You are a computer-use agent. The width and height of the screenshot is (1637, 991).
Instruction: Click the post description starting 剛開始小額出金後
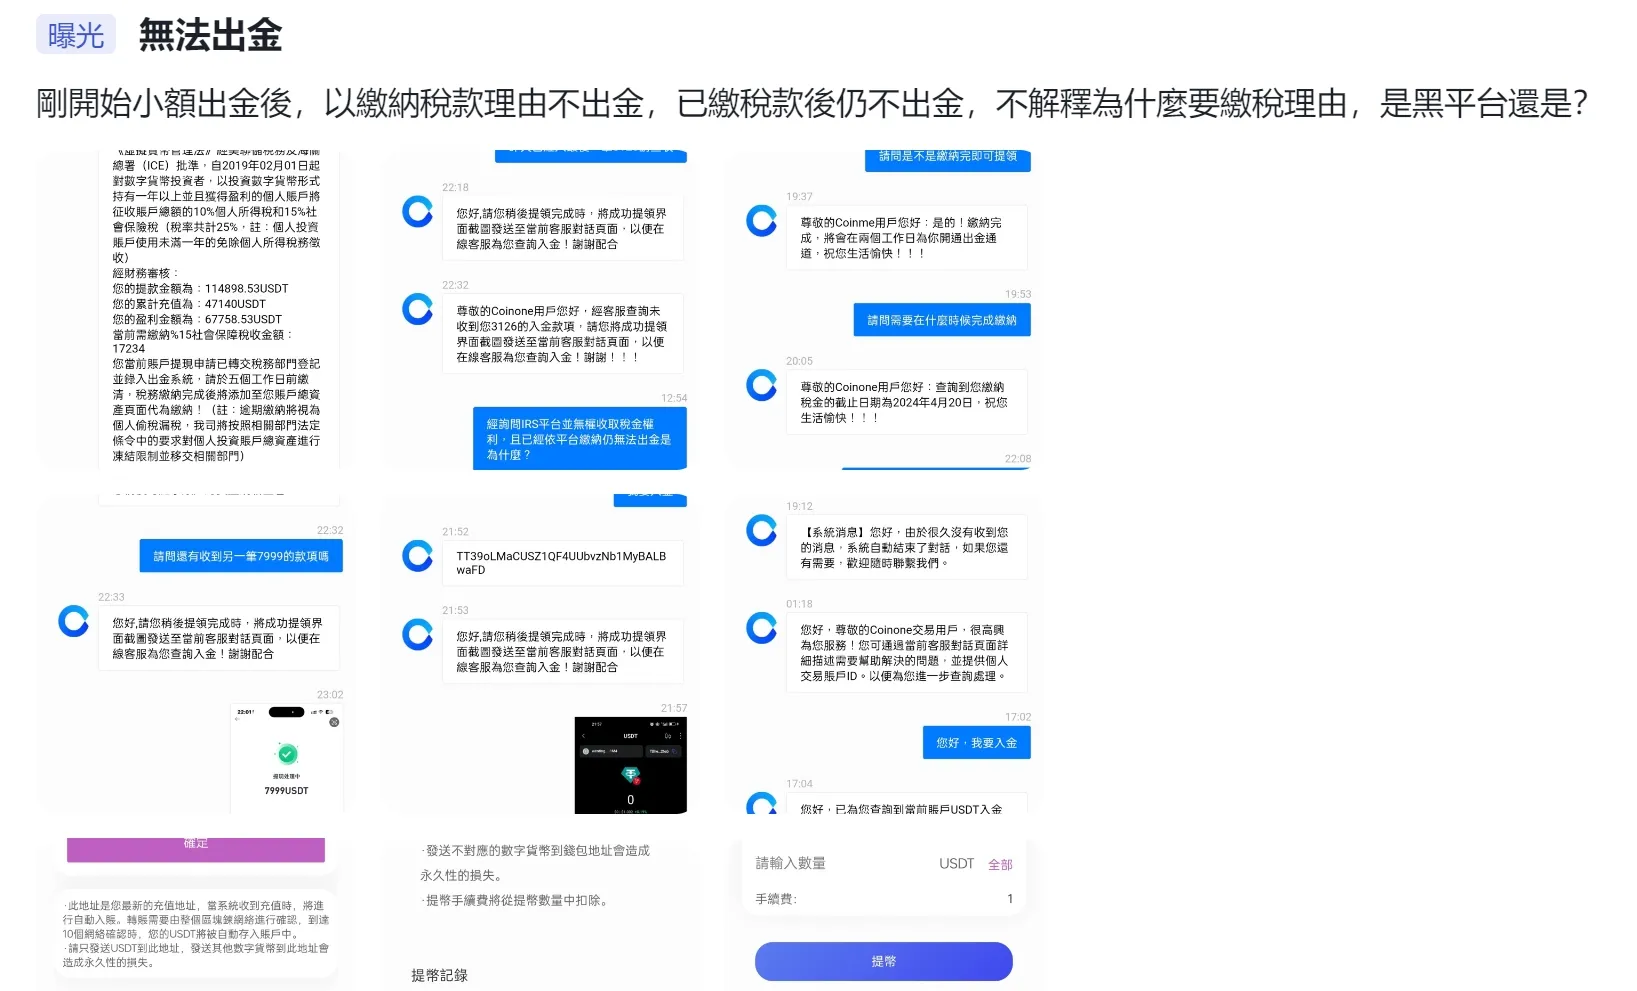coord(812,103)
